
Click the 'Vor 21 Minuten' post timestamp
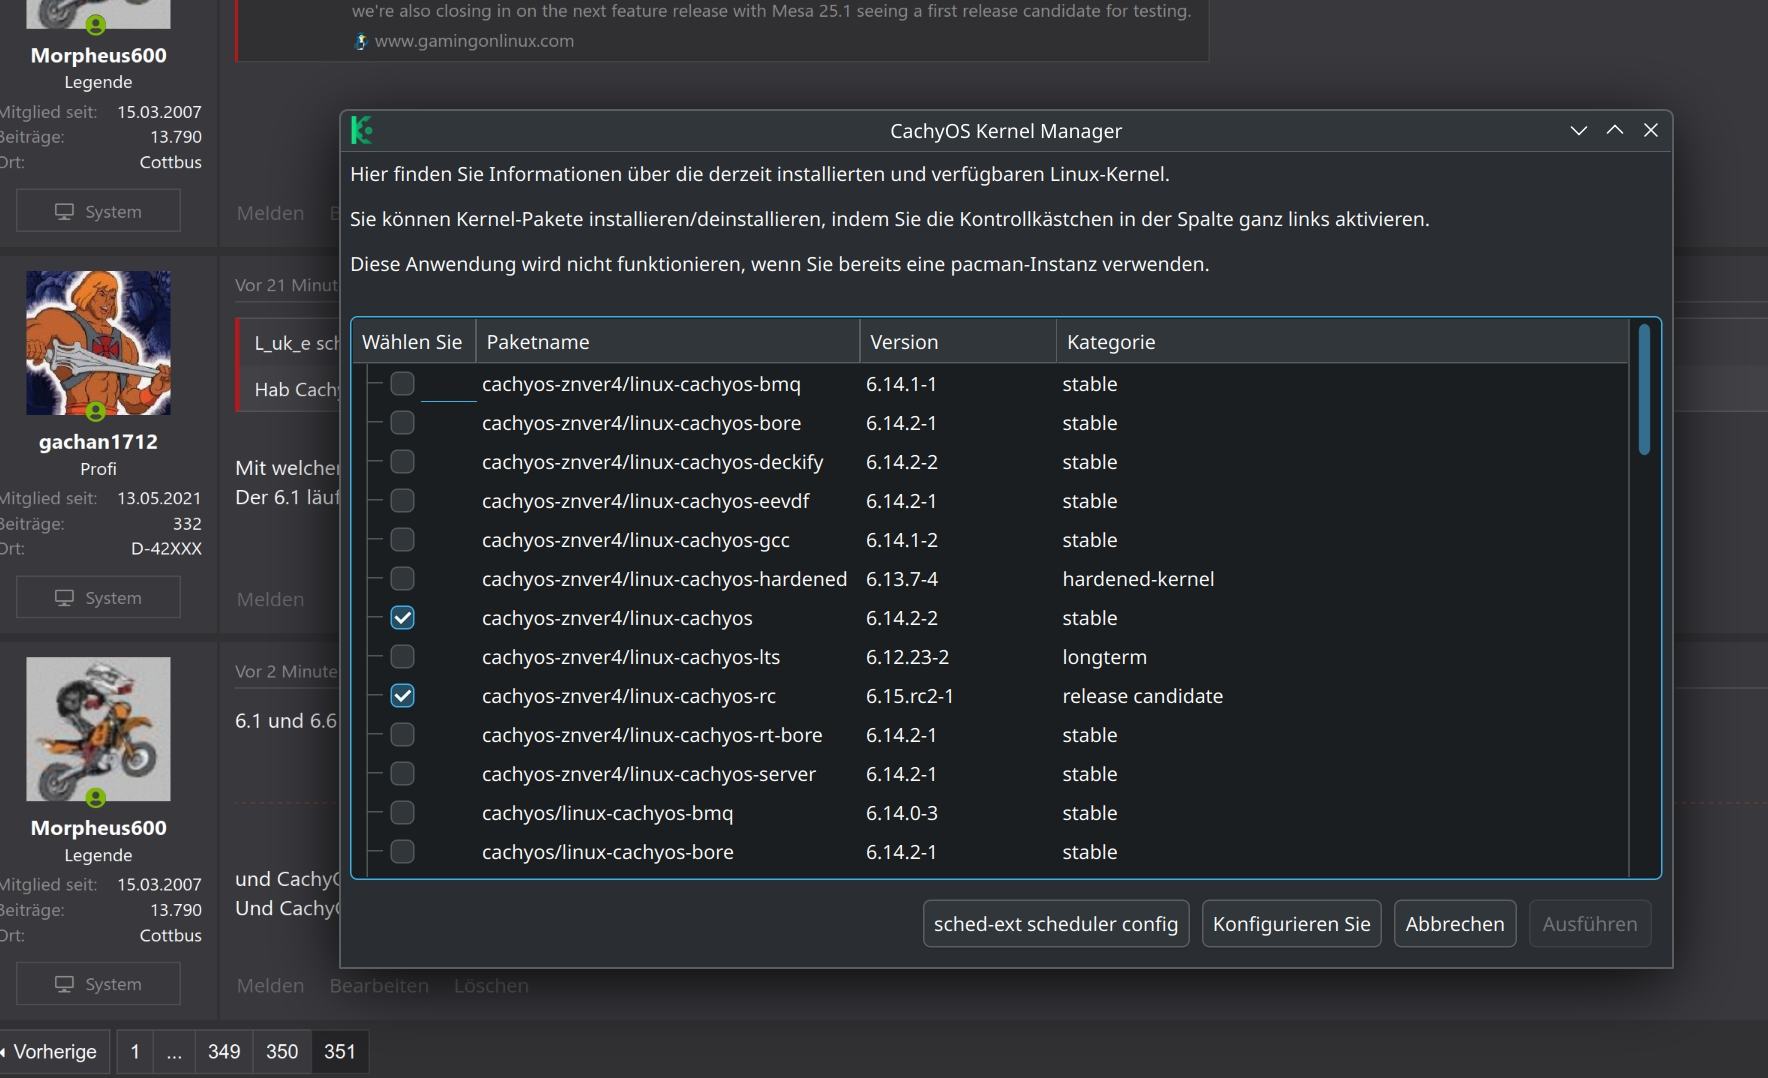coord(287,285)
